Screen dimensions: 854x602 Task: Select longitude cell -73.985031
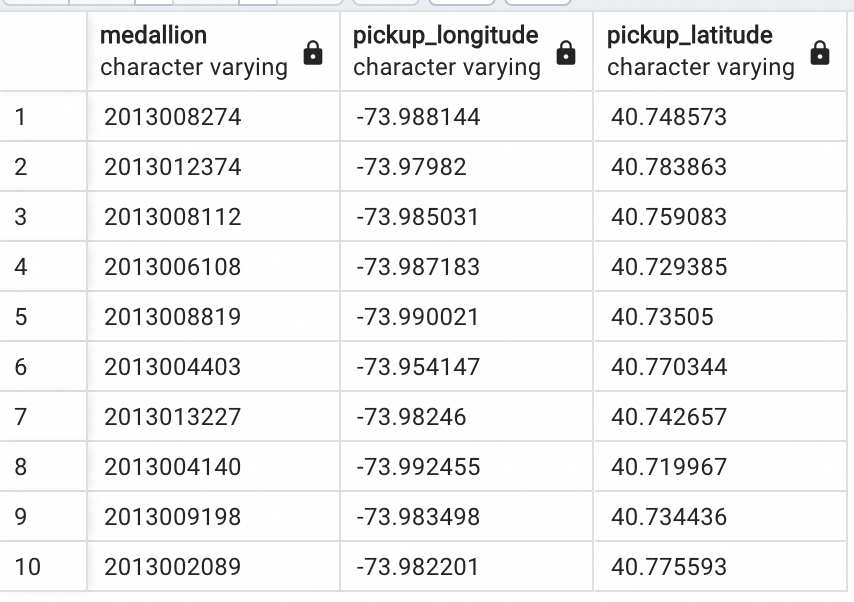[x=418, y=217]
